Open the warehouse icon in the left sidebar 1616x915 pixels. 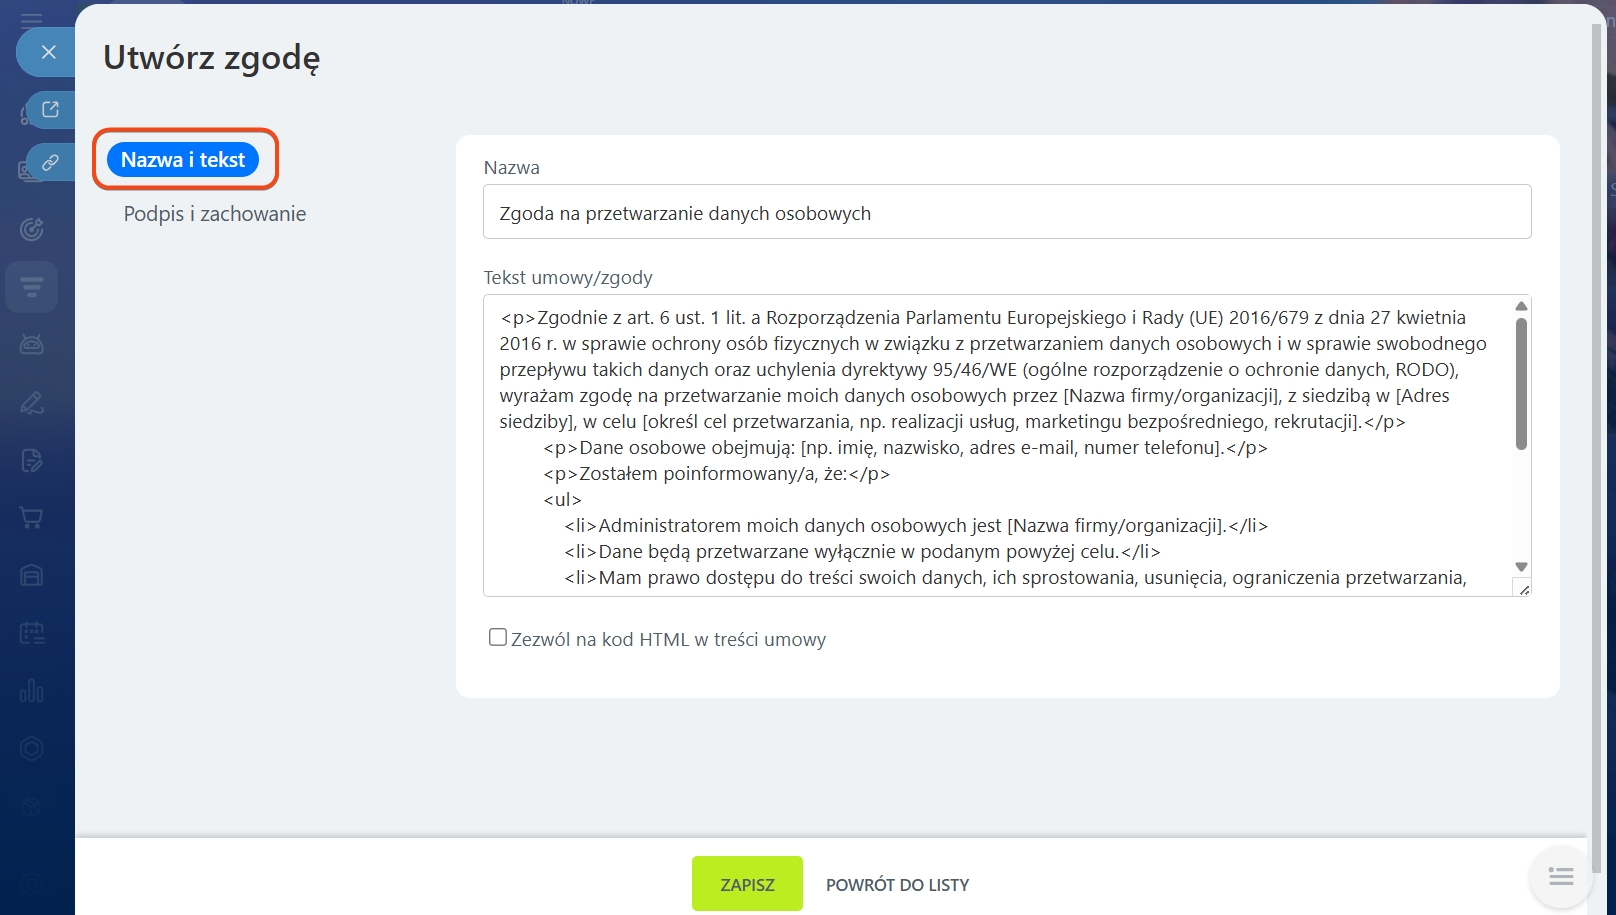click(x=32, y=575)
